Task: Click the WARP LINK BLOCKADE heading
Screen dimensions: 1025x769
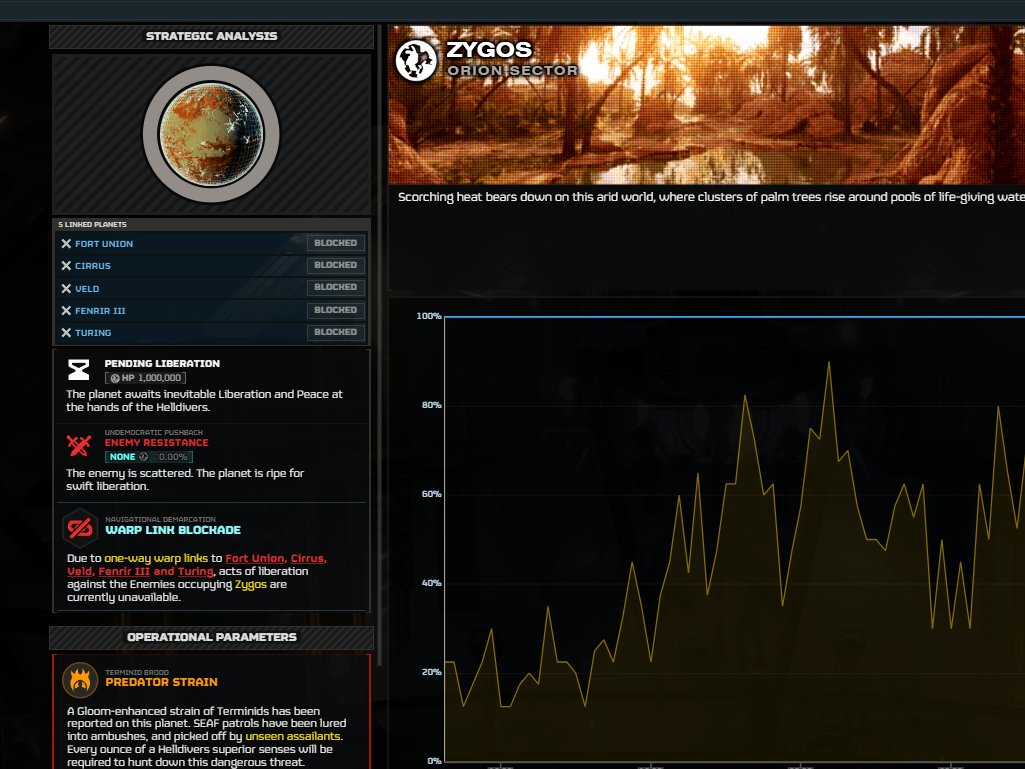Action: pos(173,530)
